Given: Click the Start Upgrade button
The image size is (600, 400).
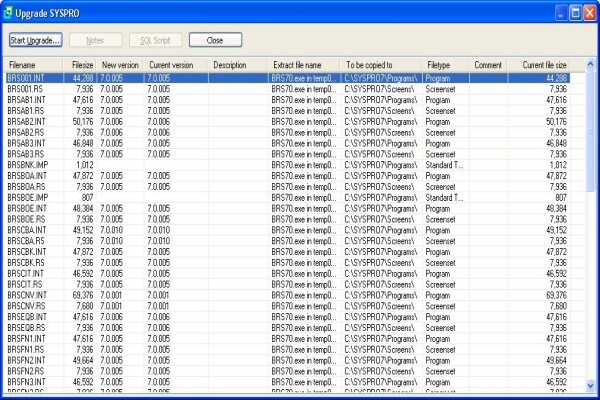Looking at the screenshot, I should pos(36,40).
